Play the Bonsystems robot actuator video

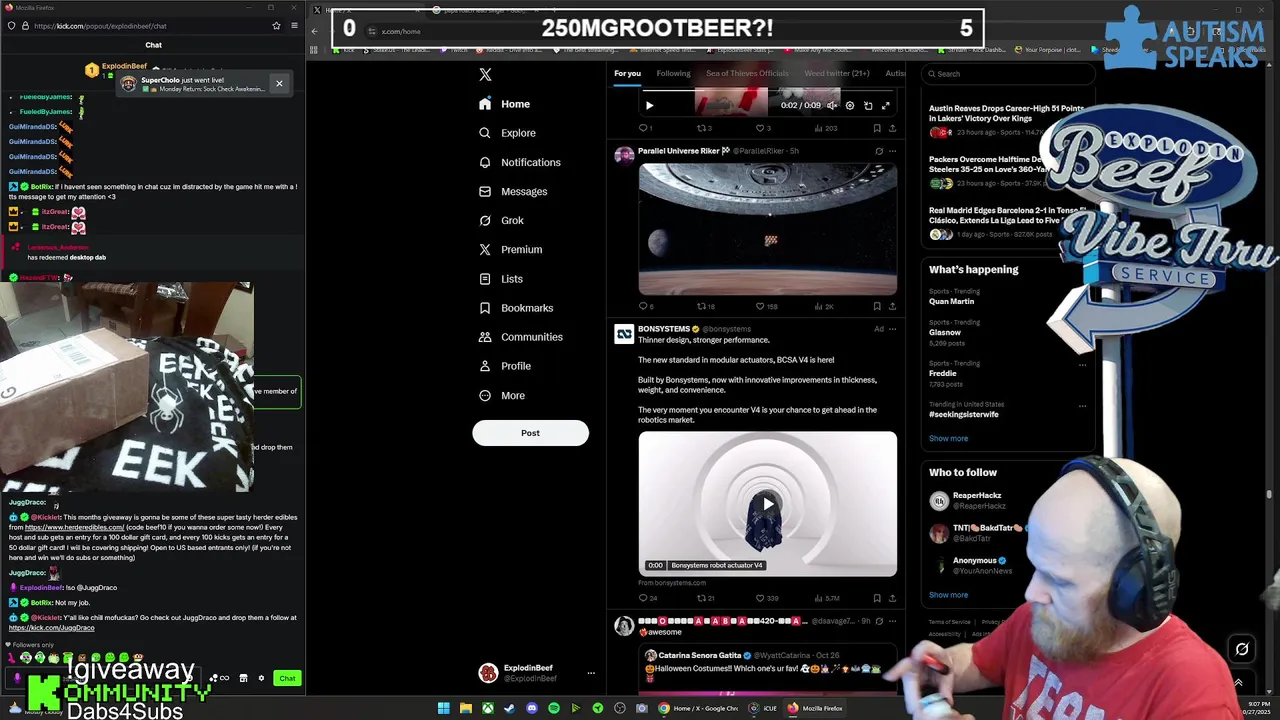767,504
